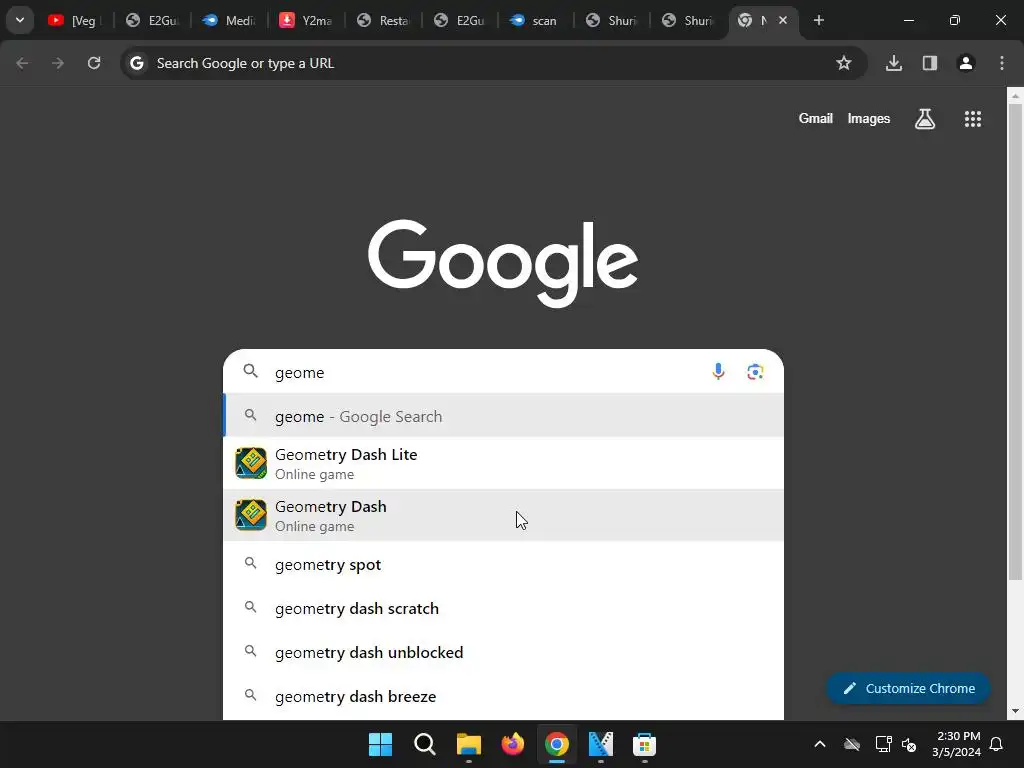Image resolution: width=1024 pixels, height=768 pixels.
Task: Toggle the Chrome side panel
Action: (930, 63)
